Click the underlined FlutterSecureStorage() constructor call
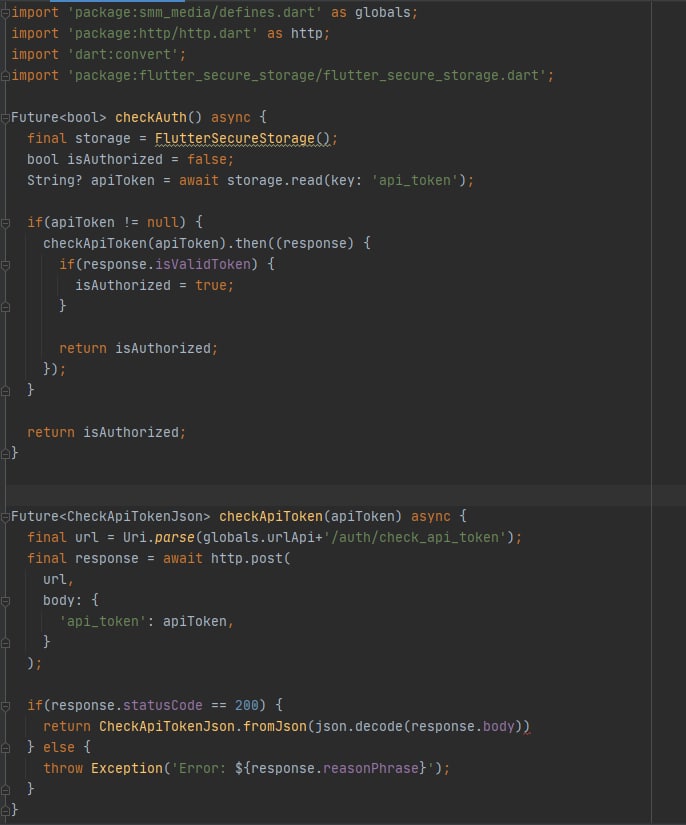 (x=242, y=138)
